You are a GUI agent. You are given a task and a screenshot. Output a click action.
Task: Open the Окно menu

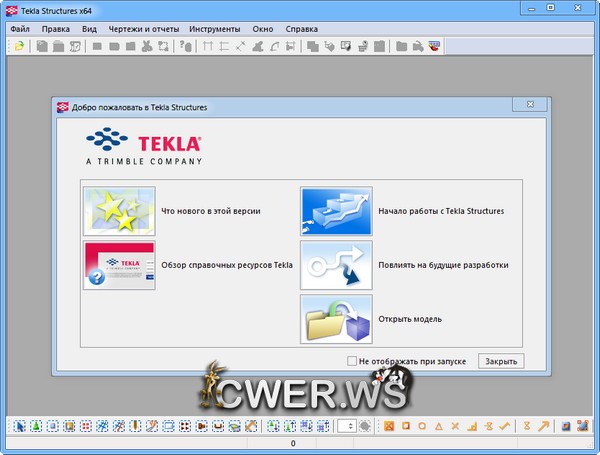[263, 29]
